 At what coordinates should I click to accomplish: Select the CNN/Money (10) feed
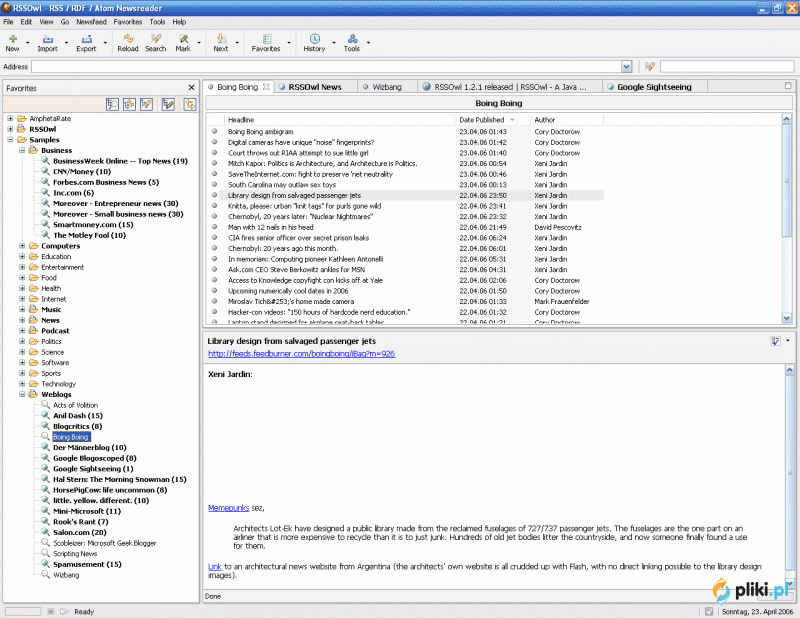tap(82, 171)
